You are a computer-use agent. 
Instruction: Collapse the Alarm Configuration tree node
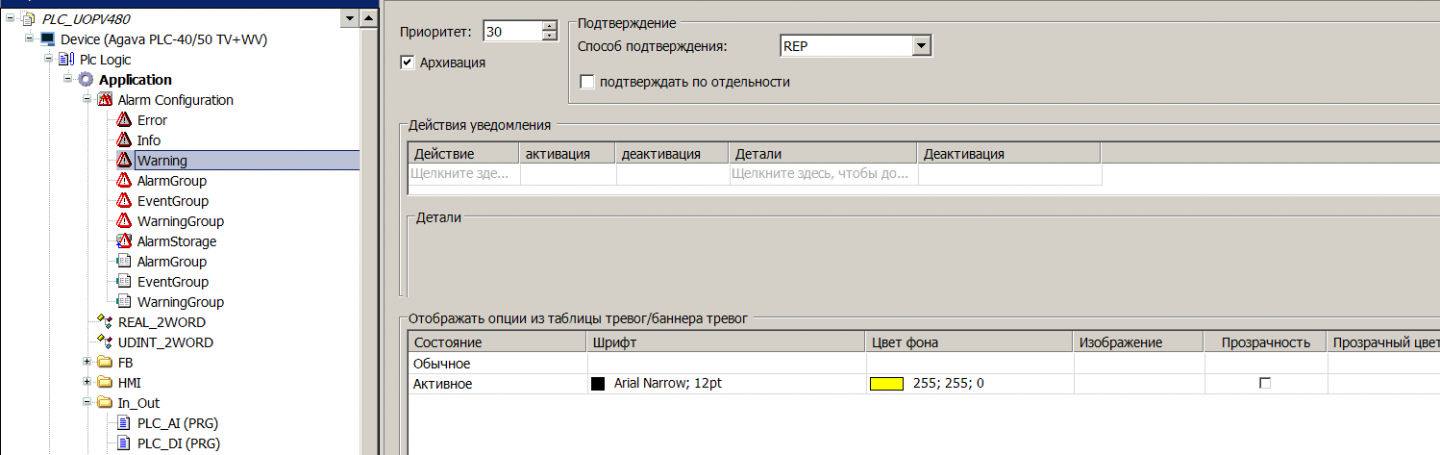click(x=87, y=100)
